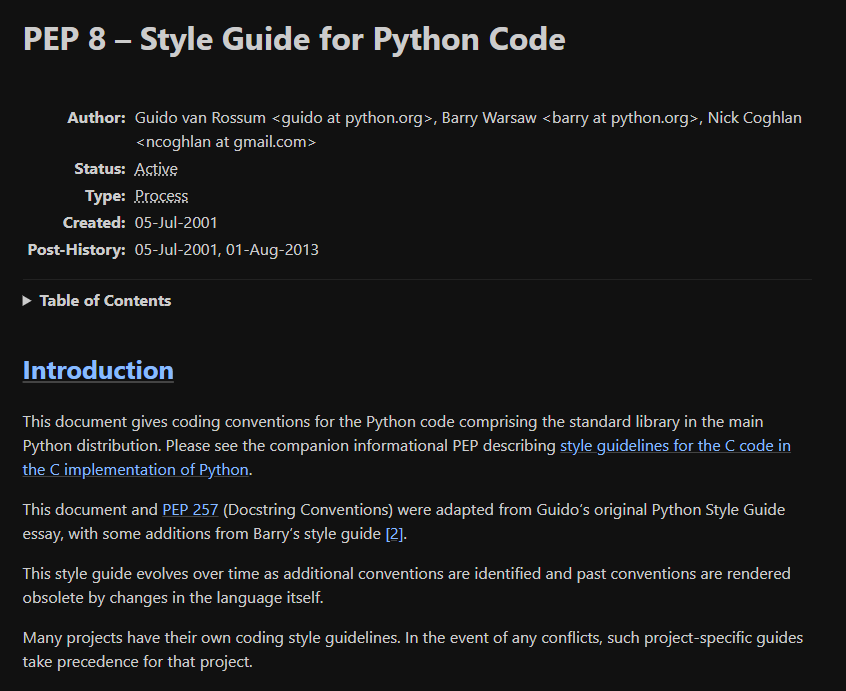This screenshot has height=691, width=846.
Task: Click the 'Author:' field label
Action: coord(96,118)
